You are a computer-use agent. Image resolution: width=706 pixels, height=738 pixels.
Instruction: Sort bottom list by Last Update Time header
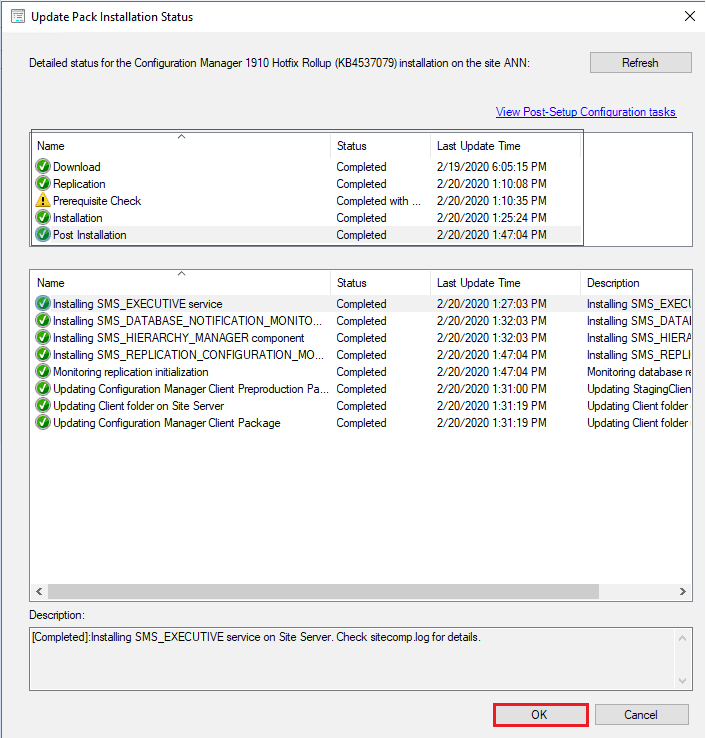[505, 283]
